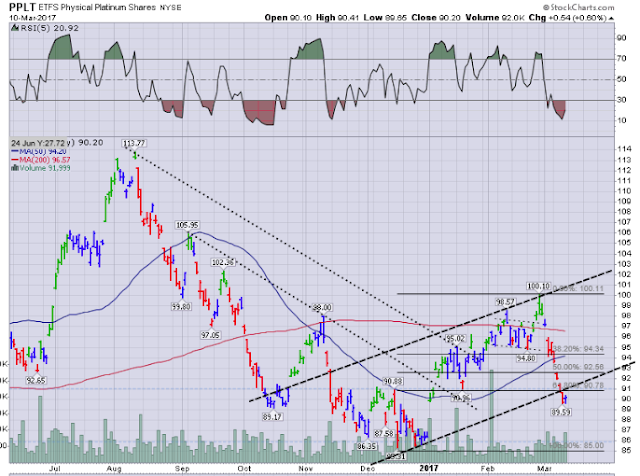This screenshot has width=640, height=476.
Task: Click the 113.77 peak price label
Action: 134,143
